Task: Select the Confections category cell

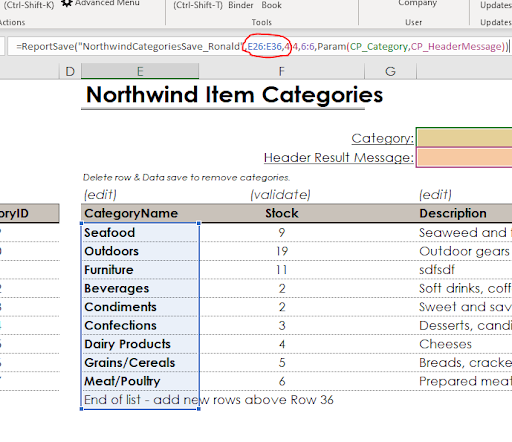Action: [140, 326]
